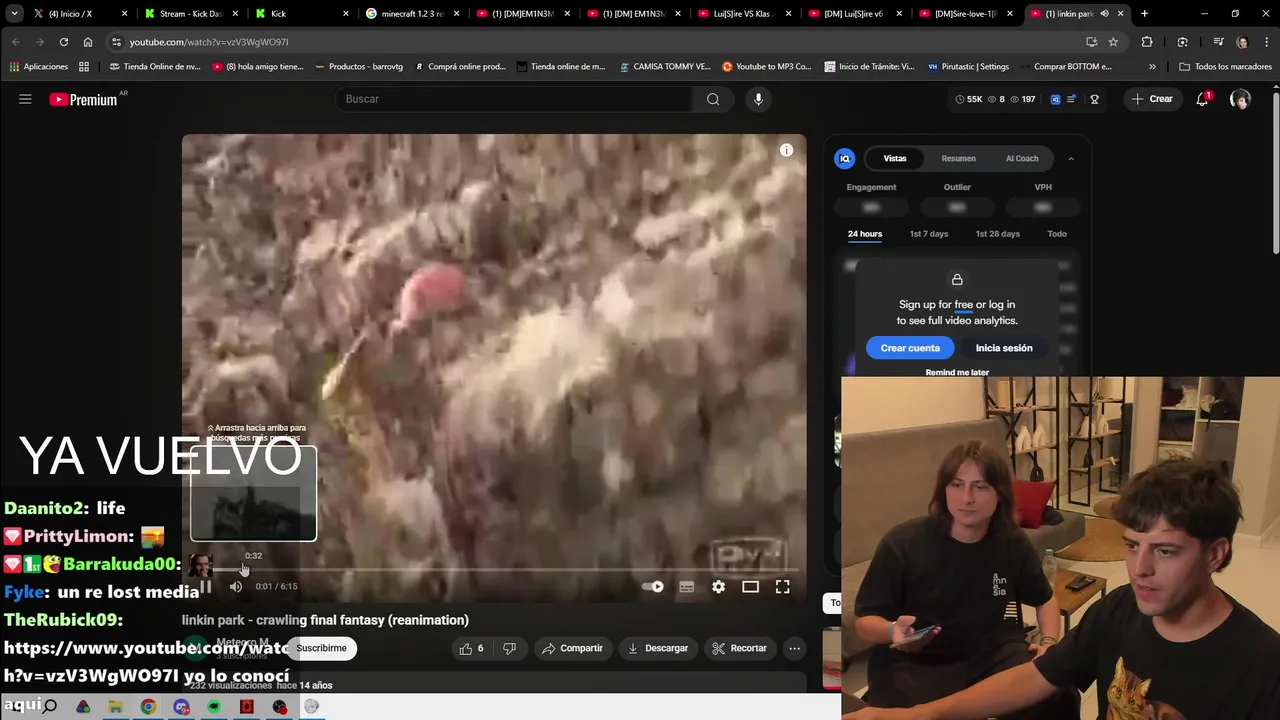Select the Todo range tab

1057,234
